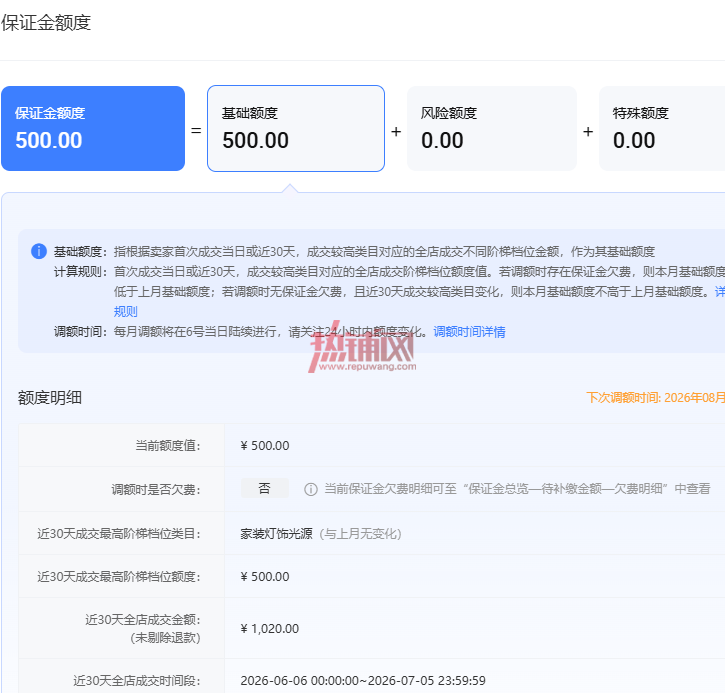Click the 热铺网 watermark logo
The image size is (725, 693).
point(362,347)
